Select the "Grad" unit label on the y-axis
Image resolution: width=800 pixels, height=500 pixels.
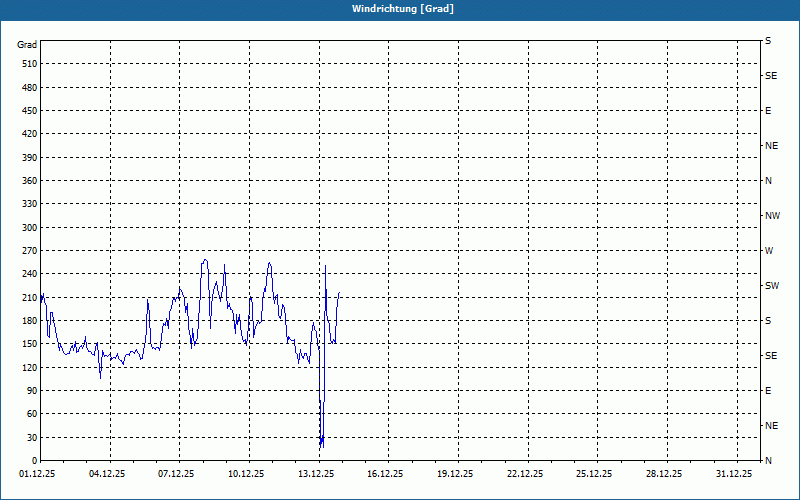point(27,45)
